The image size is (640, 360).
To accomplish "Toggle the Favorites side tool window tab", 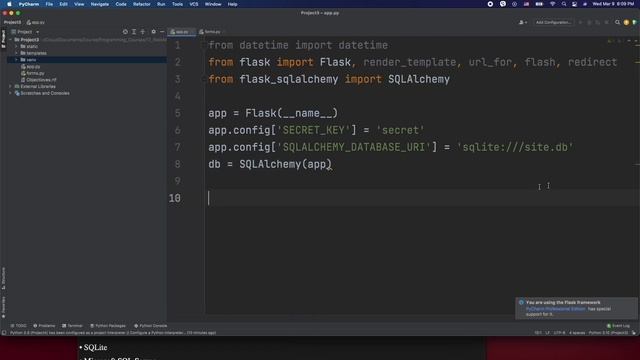I will coord(4,307).
